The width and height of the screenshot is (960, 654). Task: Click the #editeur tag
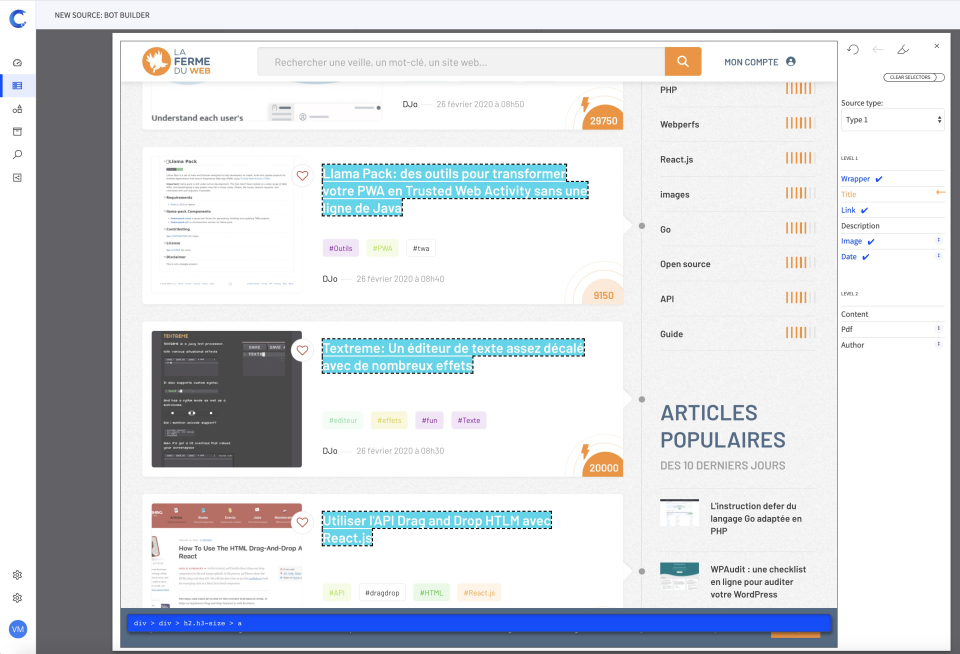click(x=343, y=420)
